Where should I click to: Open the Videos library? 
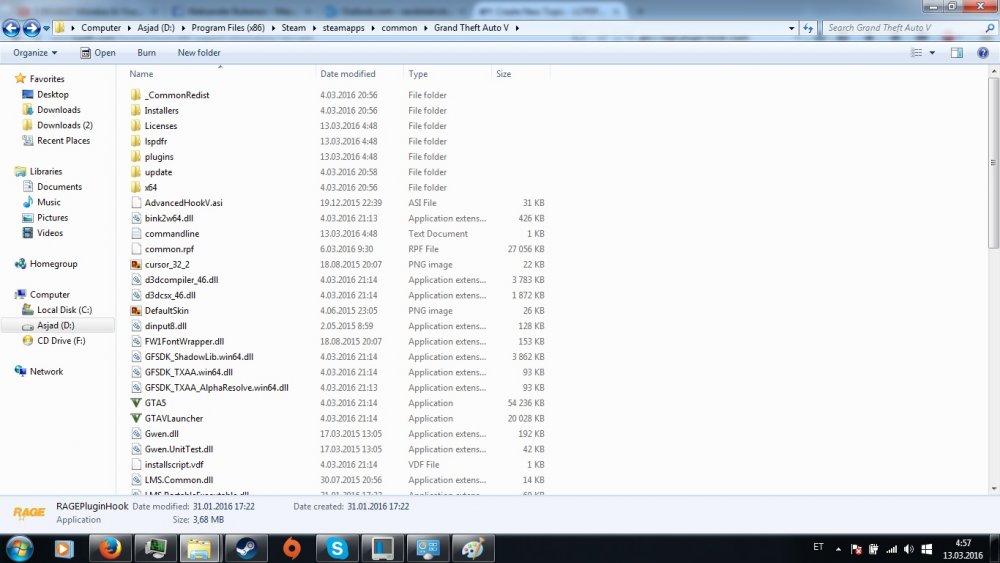click(50, 233)
